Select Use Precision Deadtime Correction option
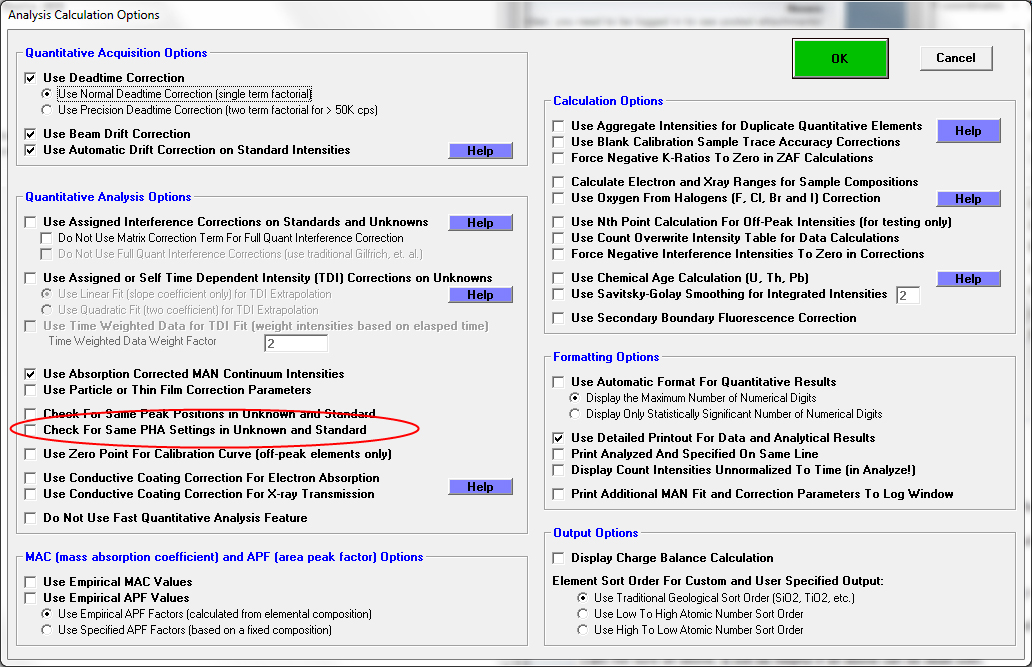This screenshot has height=667, width=1032. tap(47, 110)
